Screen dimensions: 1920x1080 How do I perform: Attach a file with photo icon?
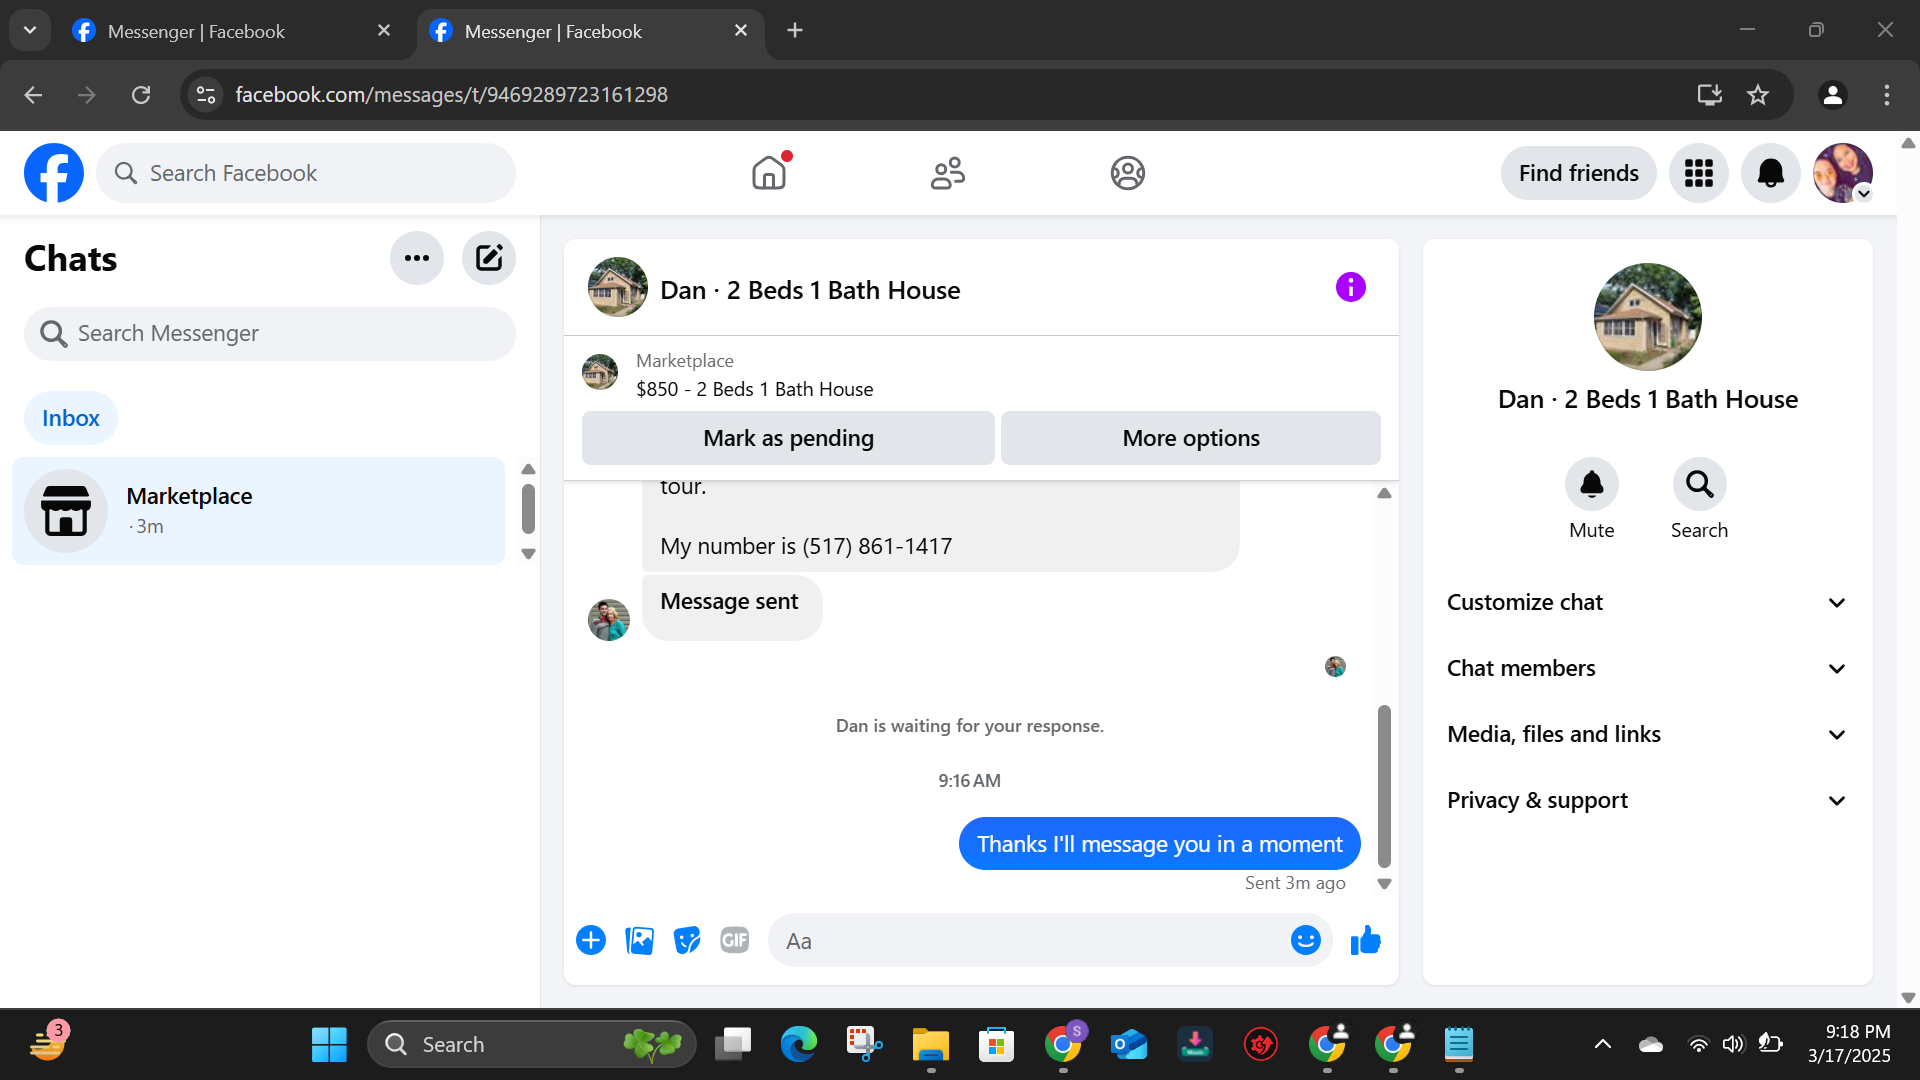point(639,941)
